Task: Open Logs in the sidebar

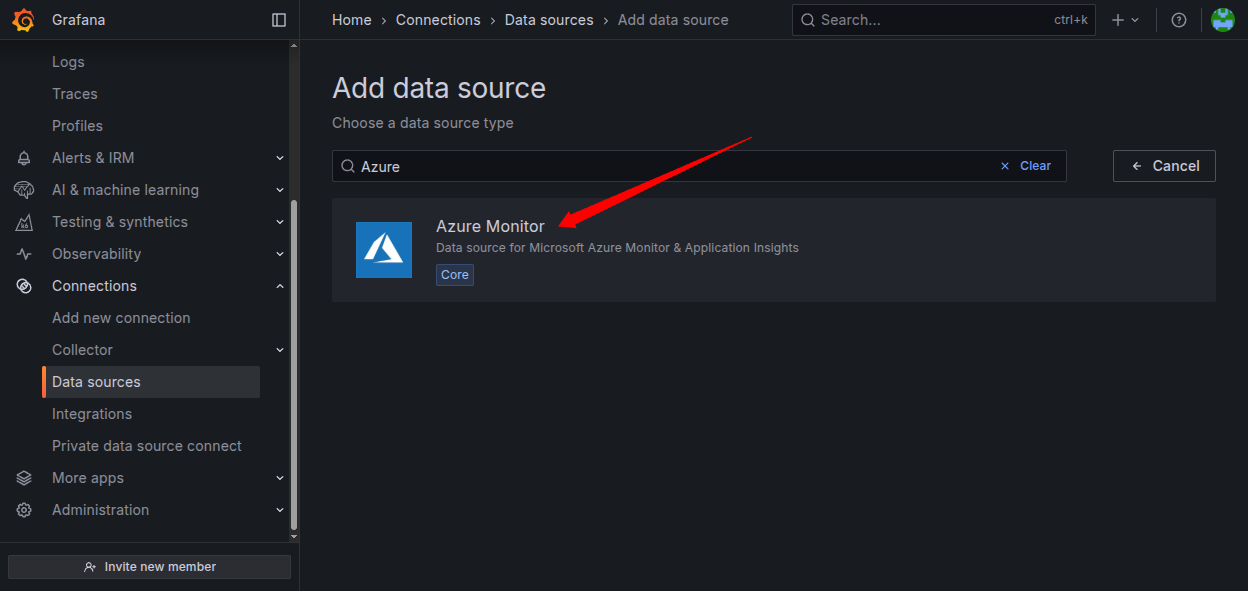Action: 68,62
